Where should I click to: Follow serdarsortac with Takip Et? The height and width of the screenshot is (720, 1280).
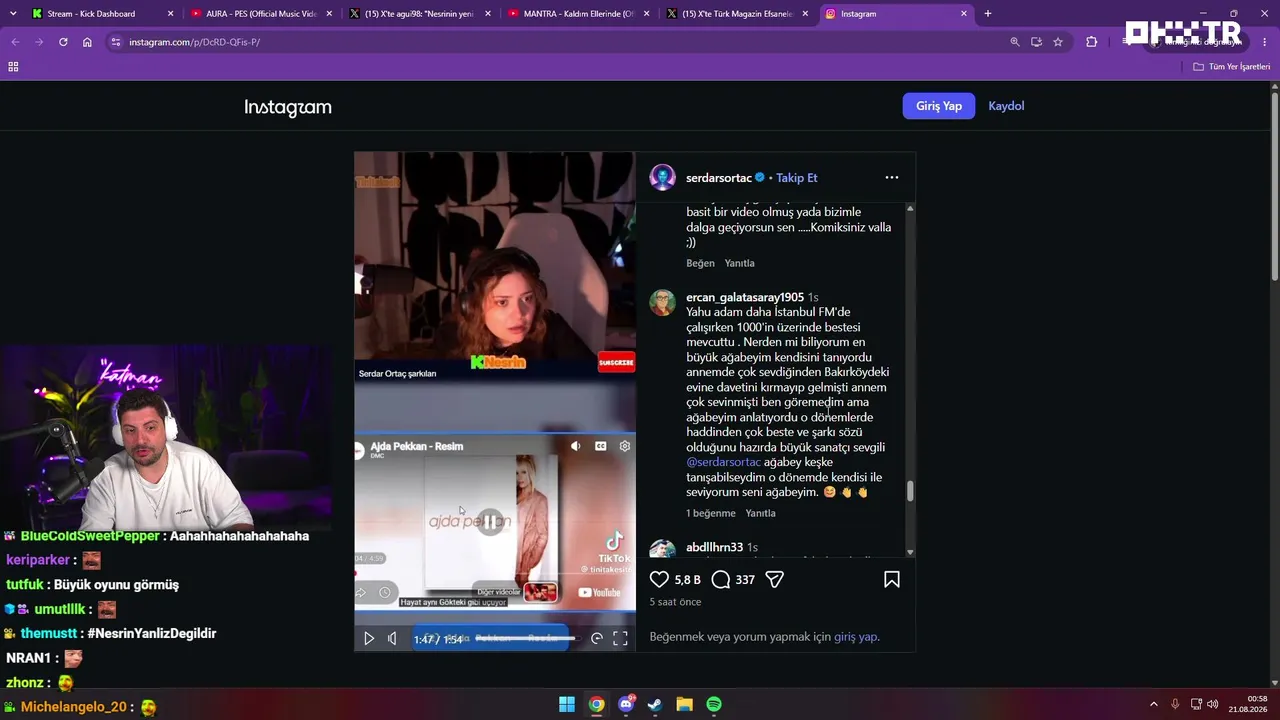[x=797, y=177]
